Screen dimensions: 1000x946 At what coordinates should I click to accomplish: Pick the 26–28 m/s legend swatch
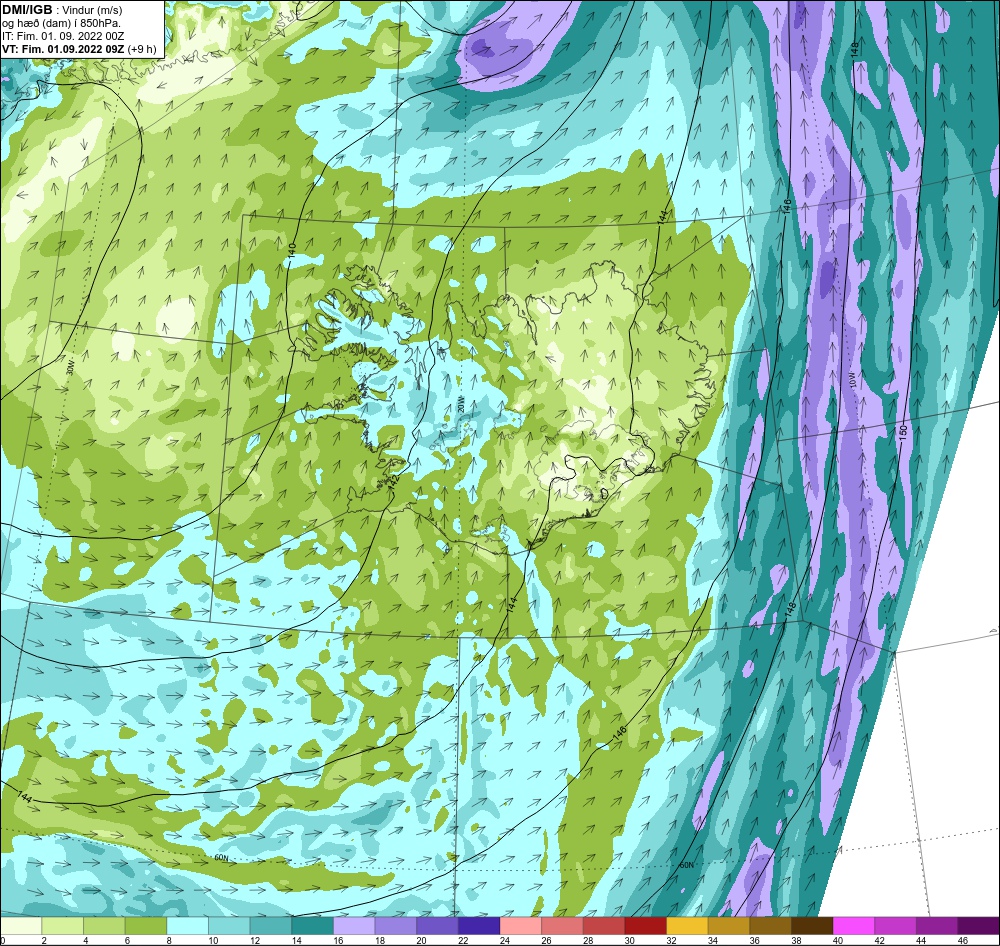click(562, 926)
